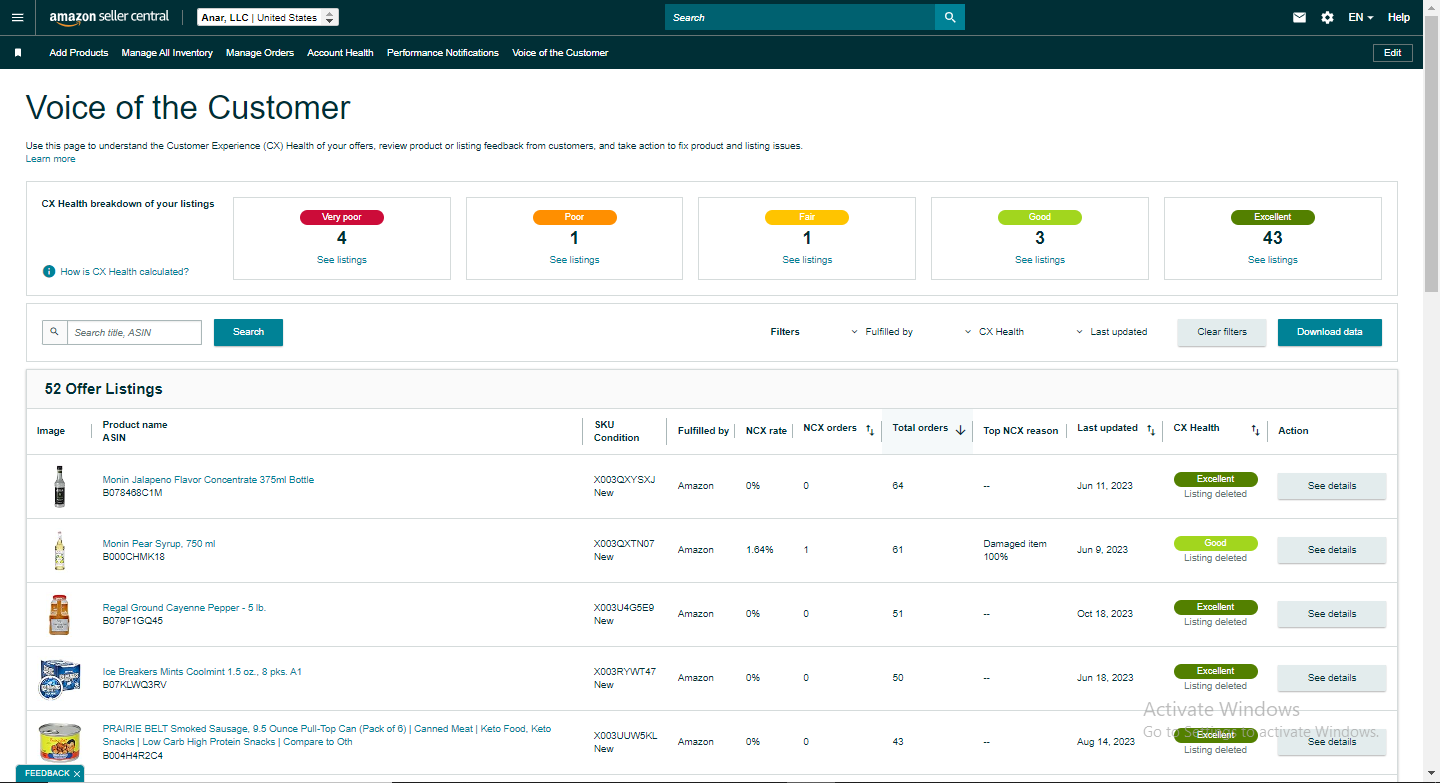Image resolution: width=1440 pixels, height=783 pixels.
Task: Click Clear filters button
Action: click(1222, 332)
